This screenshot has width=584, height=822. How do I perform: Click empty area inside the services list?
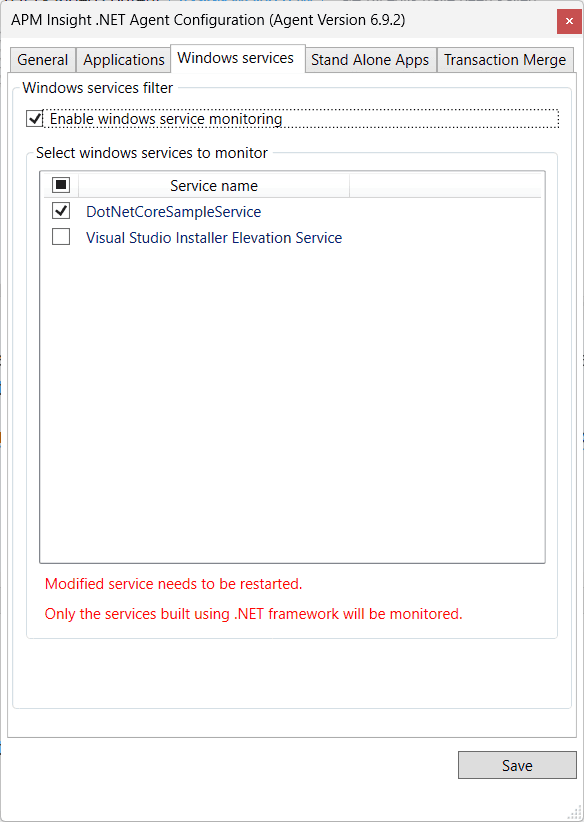[x=292, y=404]
